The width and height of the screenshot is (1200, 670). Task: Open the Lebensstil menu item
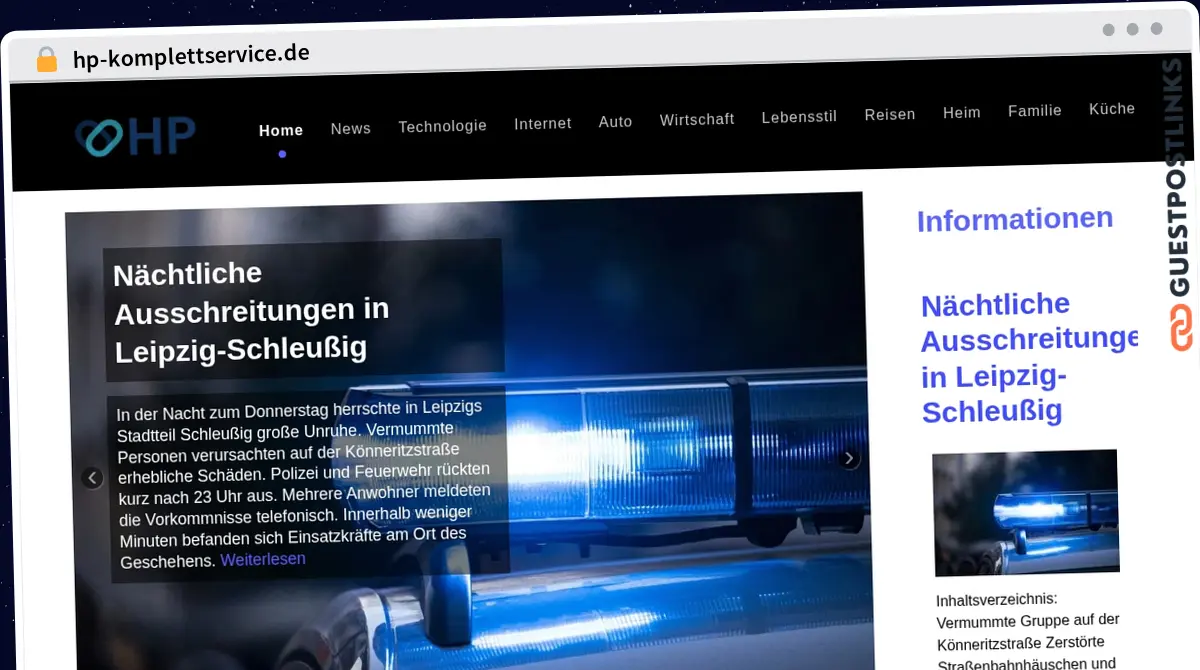point(799,117)
